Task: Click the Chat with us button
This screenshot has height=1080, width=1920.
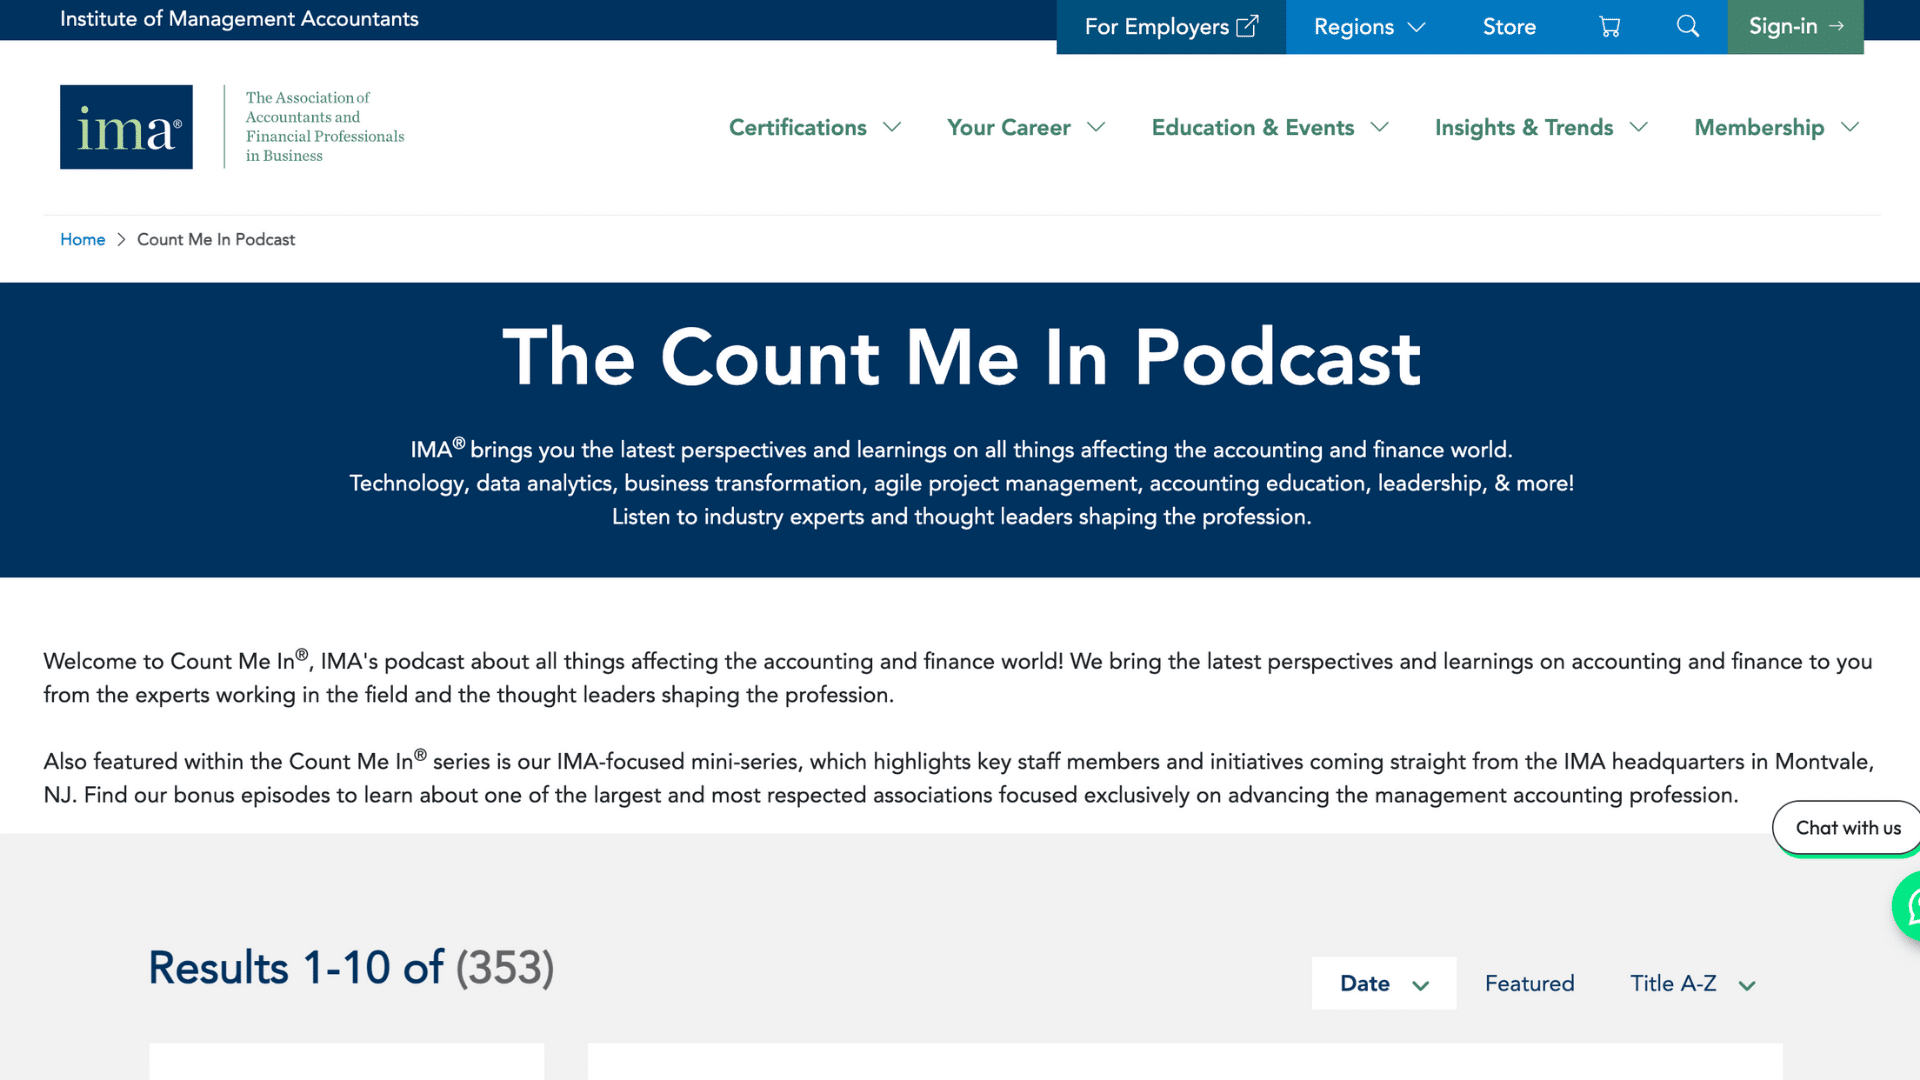Action: (x=1846, y=828)
